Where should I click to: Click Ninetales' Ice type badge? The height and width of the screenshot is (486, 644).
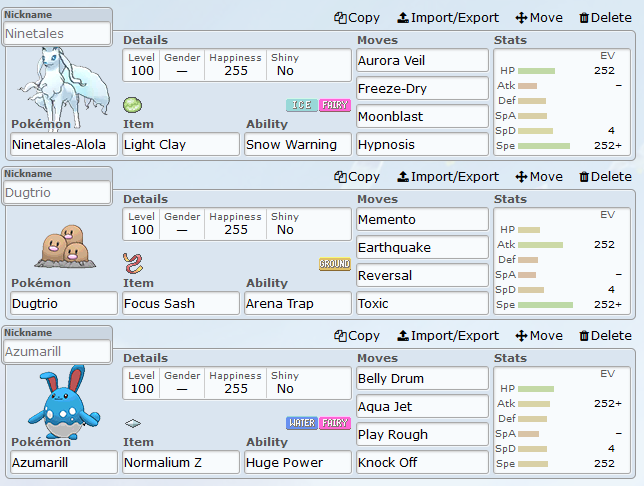coord(301,105)
